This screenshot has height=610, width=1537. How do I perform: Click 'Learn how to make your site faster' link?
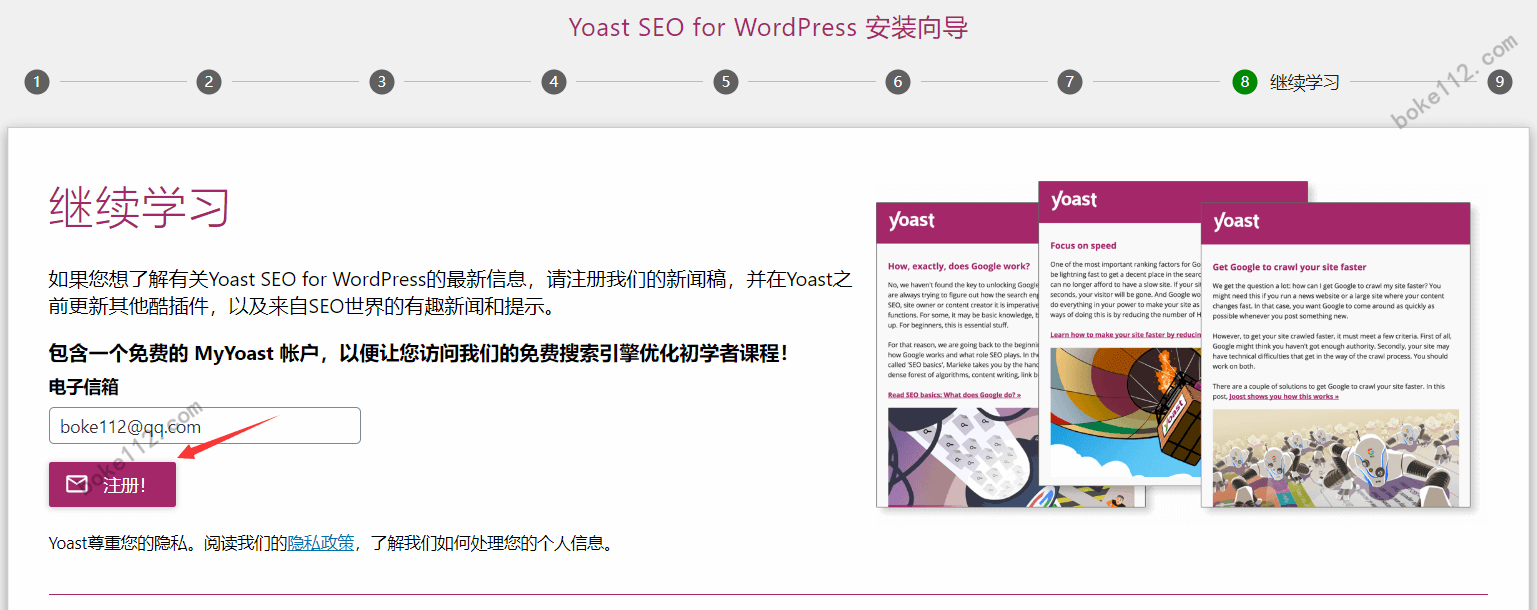click(x=1124, y=334)
